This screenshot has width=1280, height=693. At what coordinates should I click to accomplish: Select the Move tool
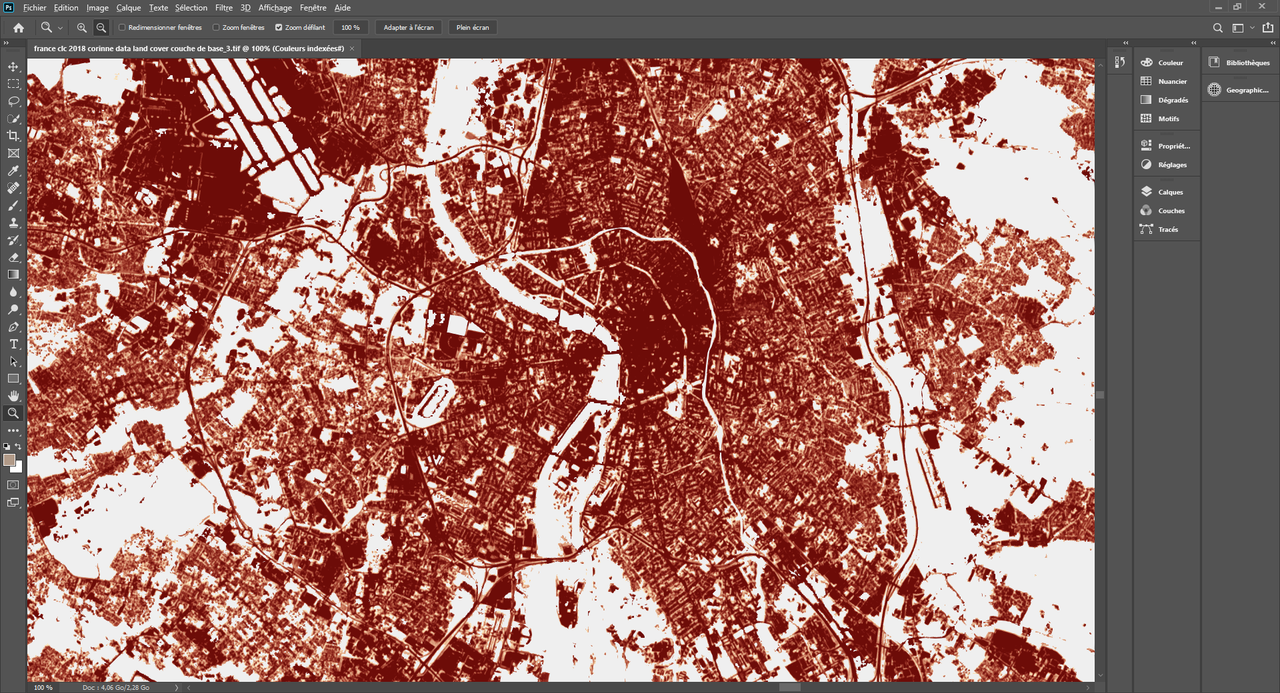pos(13,67)
